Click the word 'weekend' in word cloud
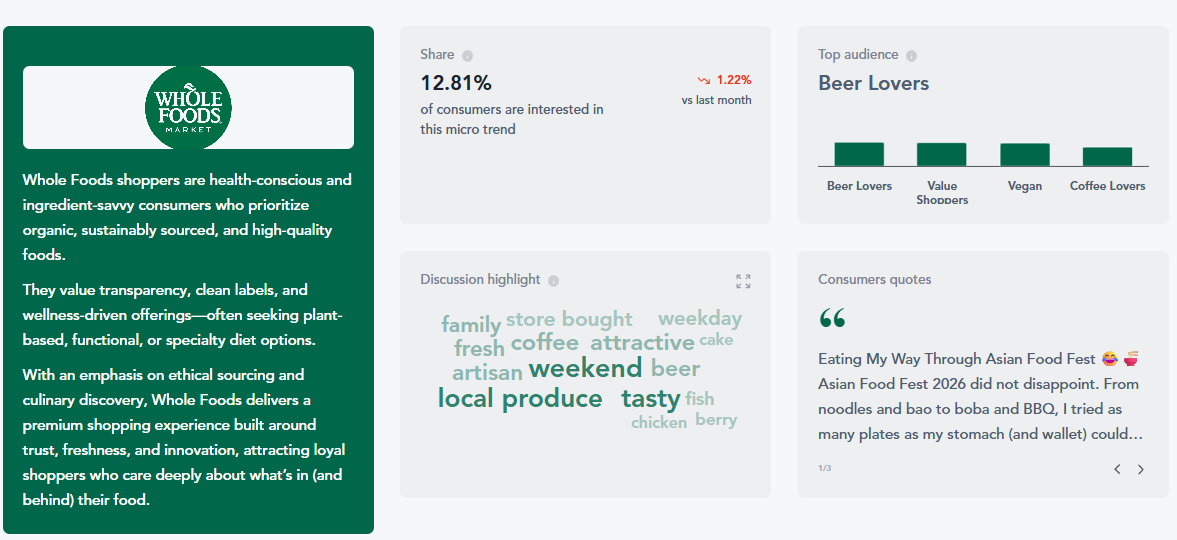The width and height of the screenshot is (1177, 540). [x=585, y=369]
